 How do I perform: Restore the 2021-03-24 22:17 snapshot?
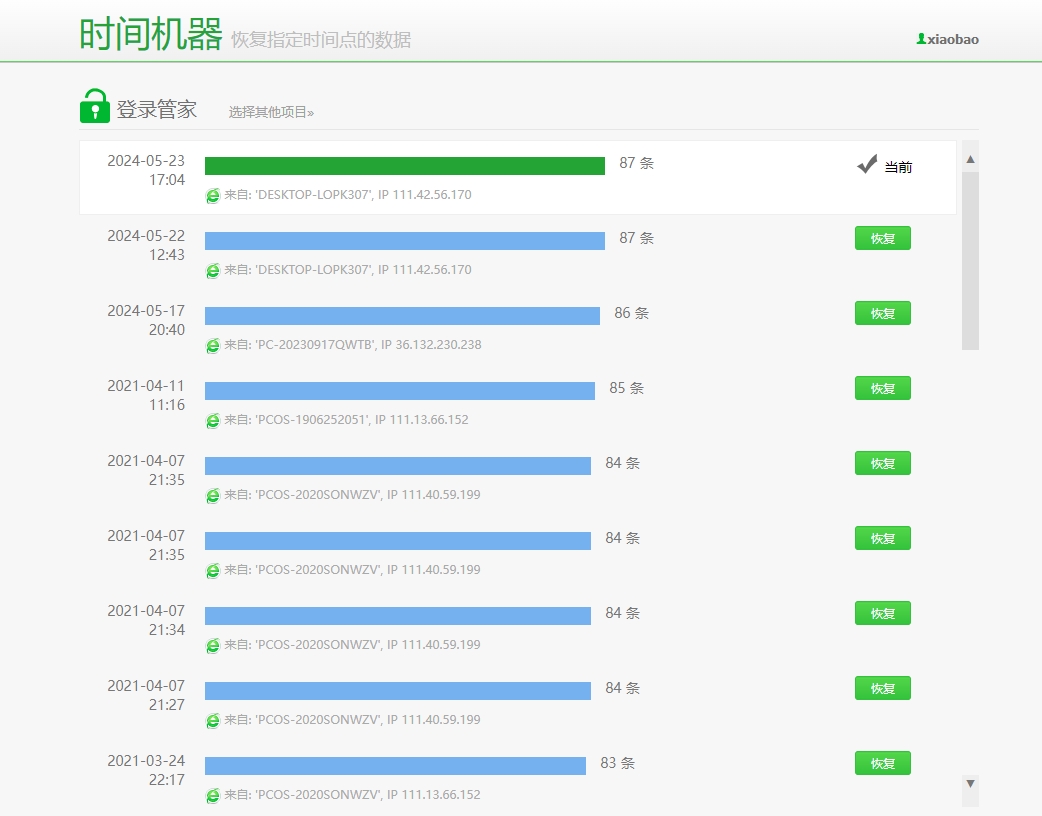tap(883, 764)
